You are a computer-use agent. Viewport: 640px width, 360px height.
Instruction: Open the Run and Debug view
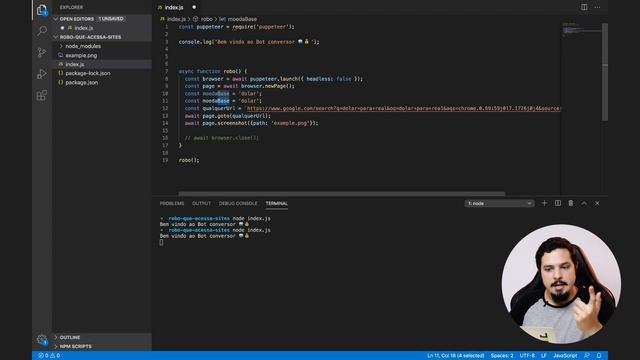point(42,74)
